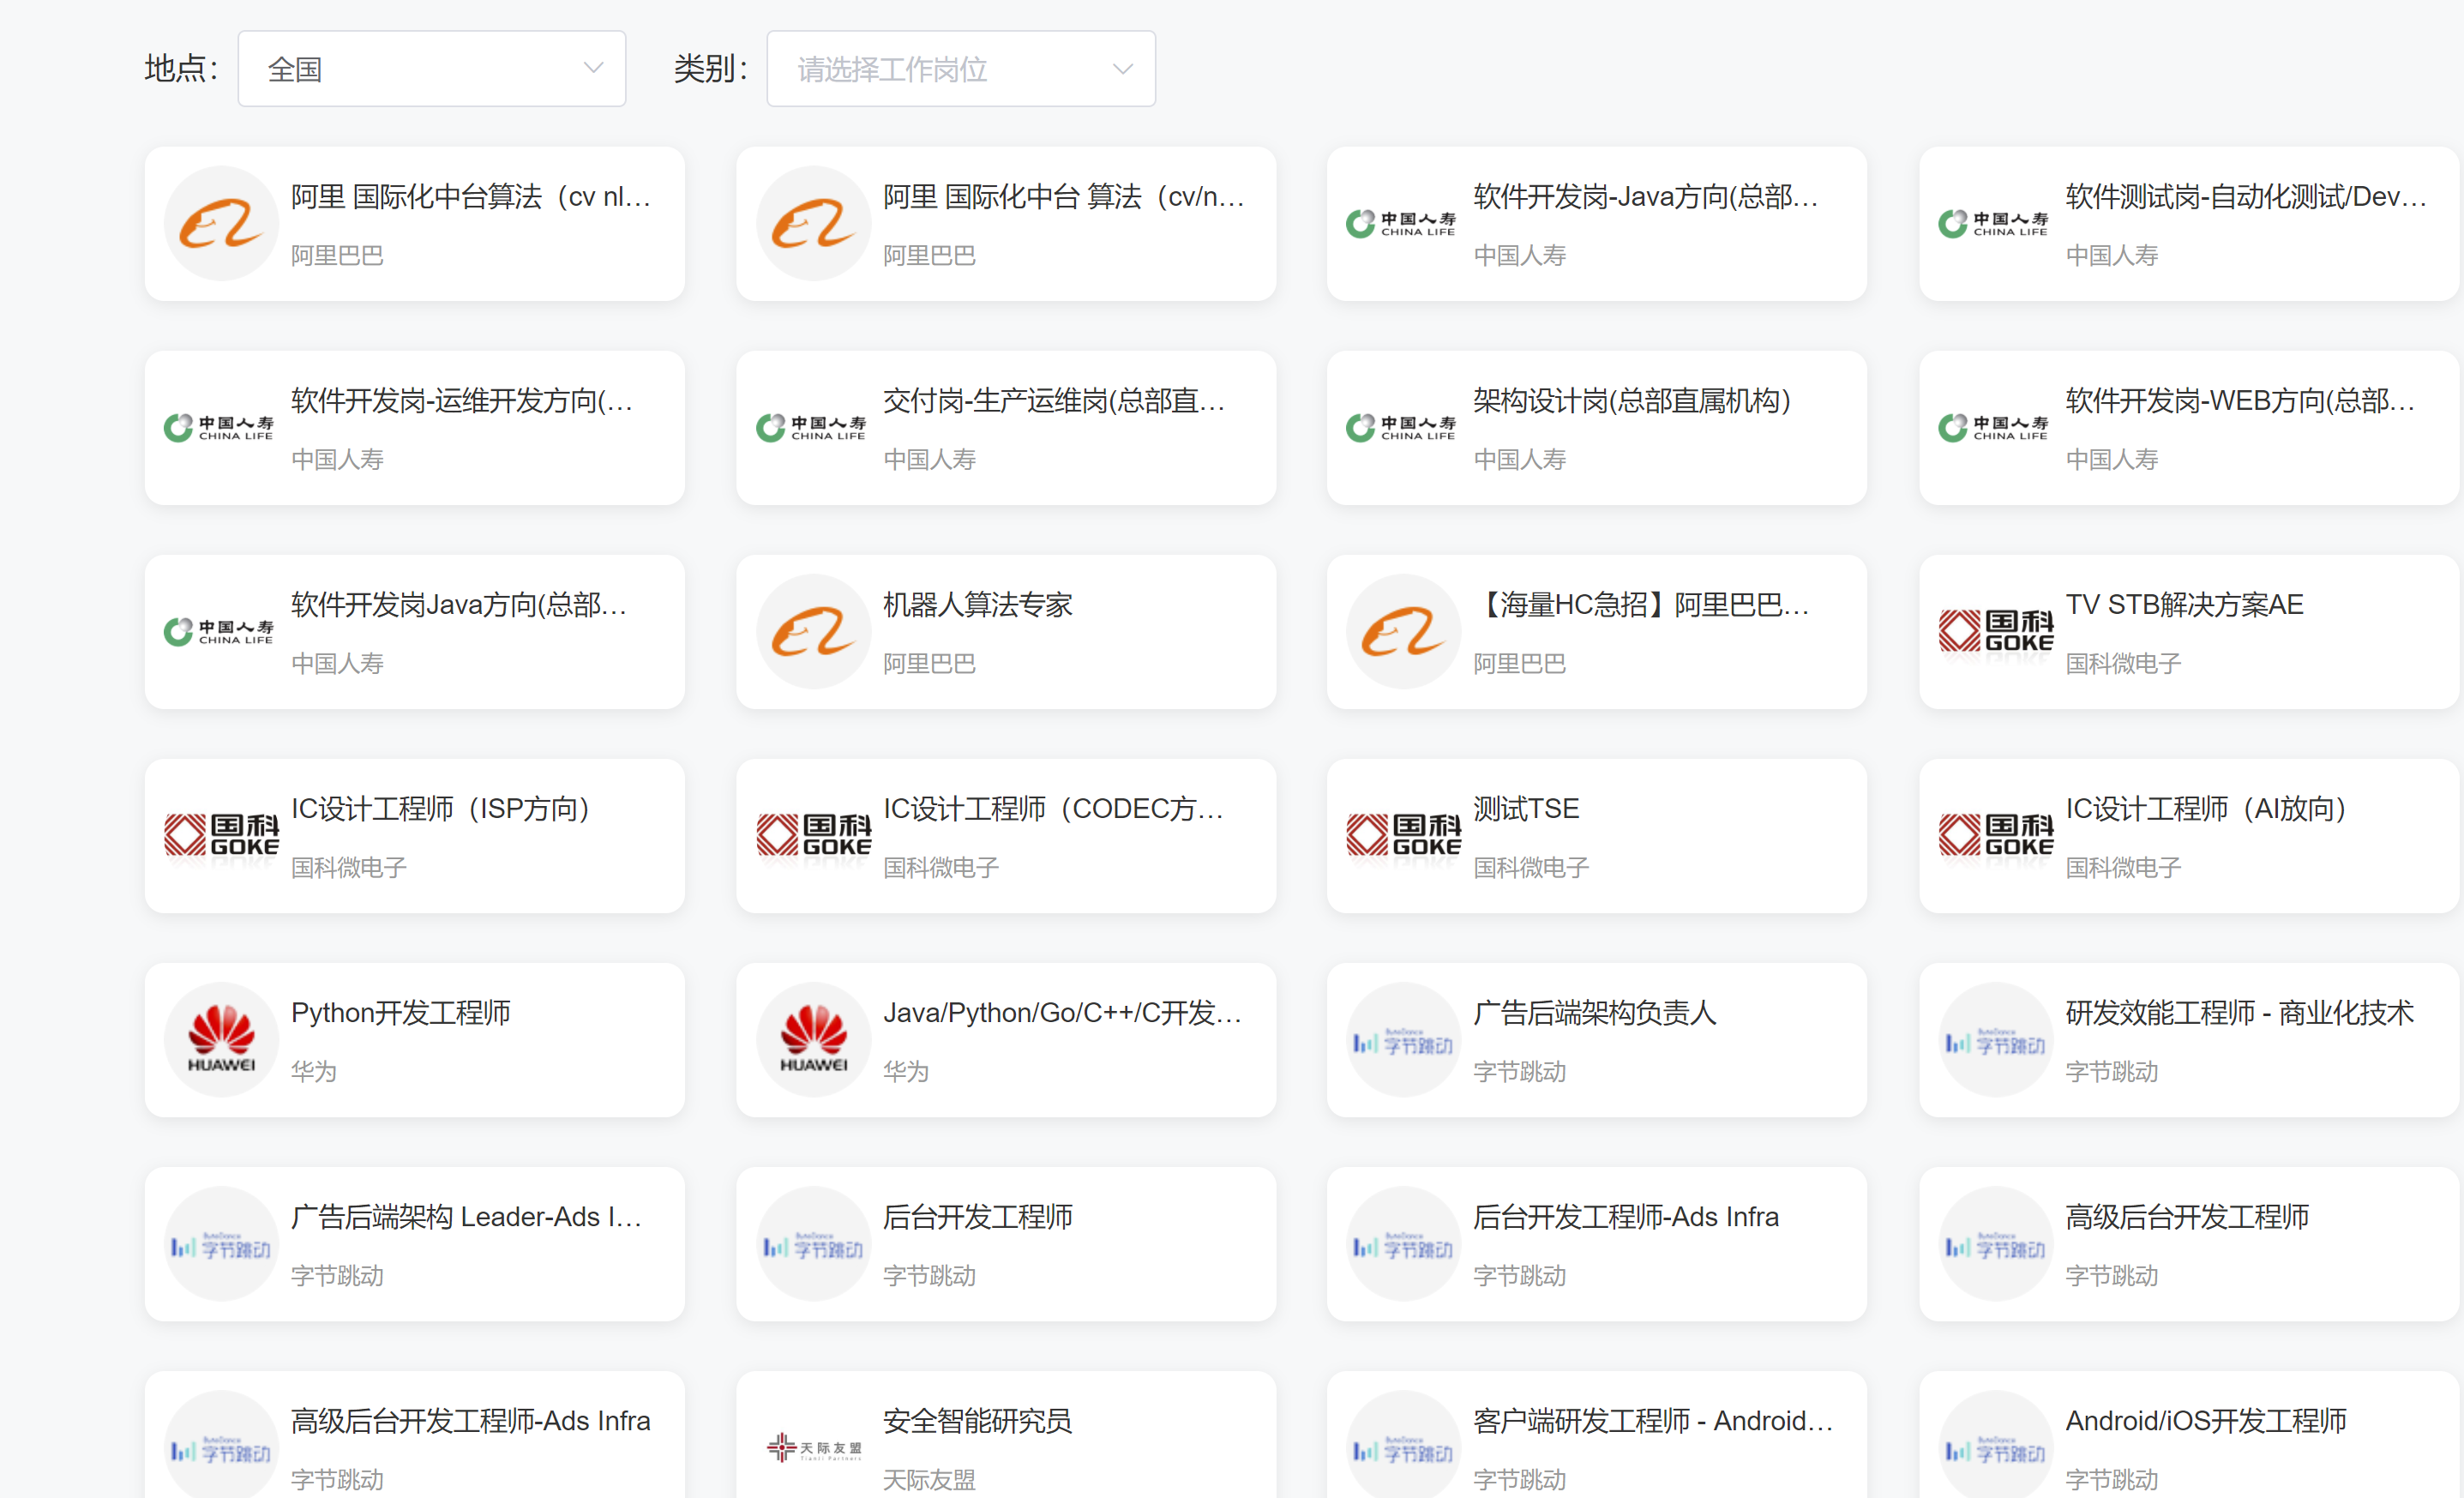
Task: Click Alibaba logo on 机器人算法专家 card
Action: click(813, 632)
